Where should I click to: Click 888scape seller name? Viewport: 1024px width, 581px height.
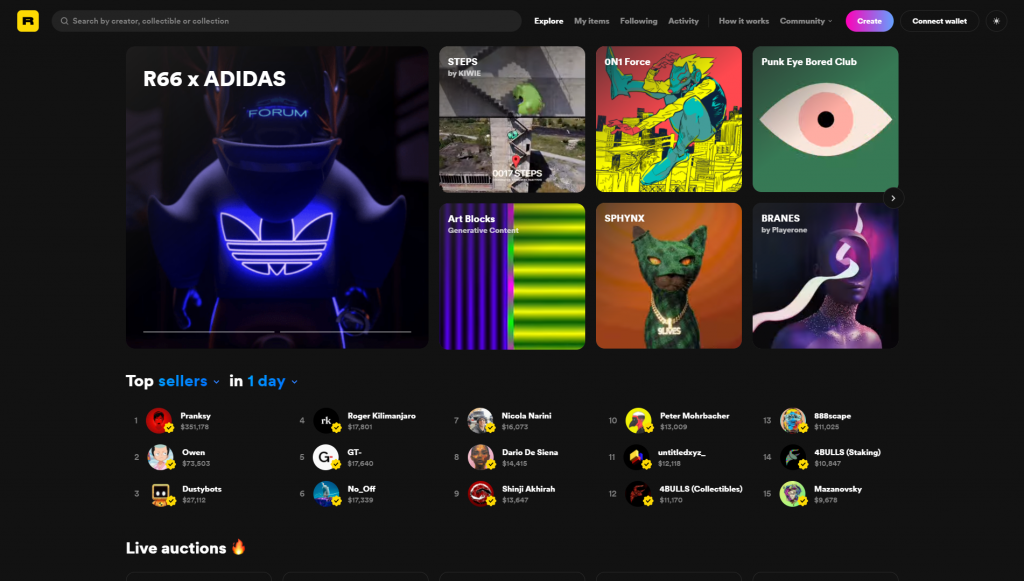click(832, 416)
